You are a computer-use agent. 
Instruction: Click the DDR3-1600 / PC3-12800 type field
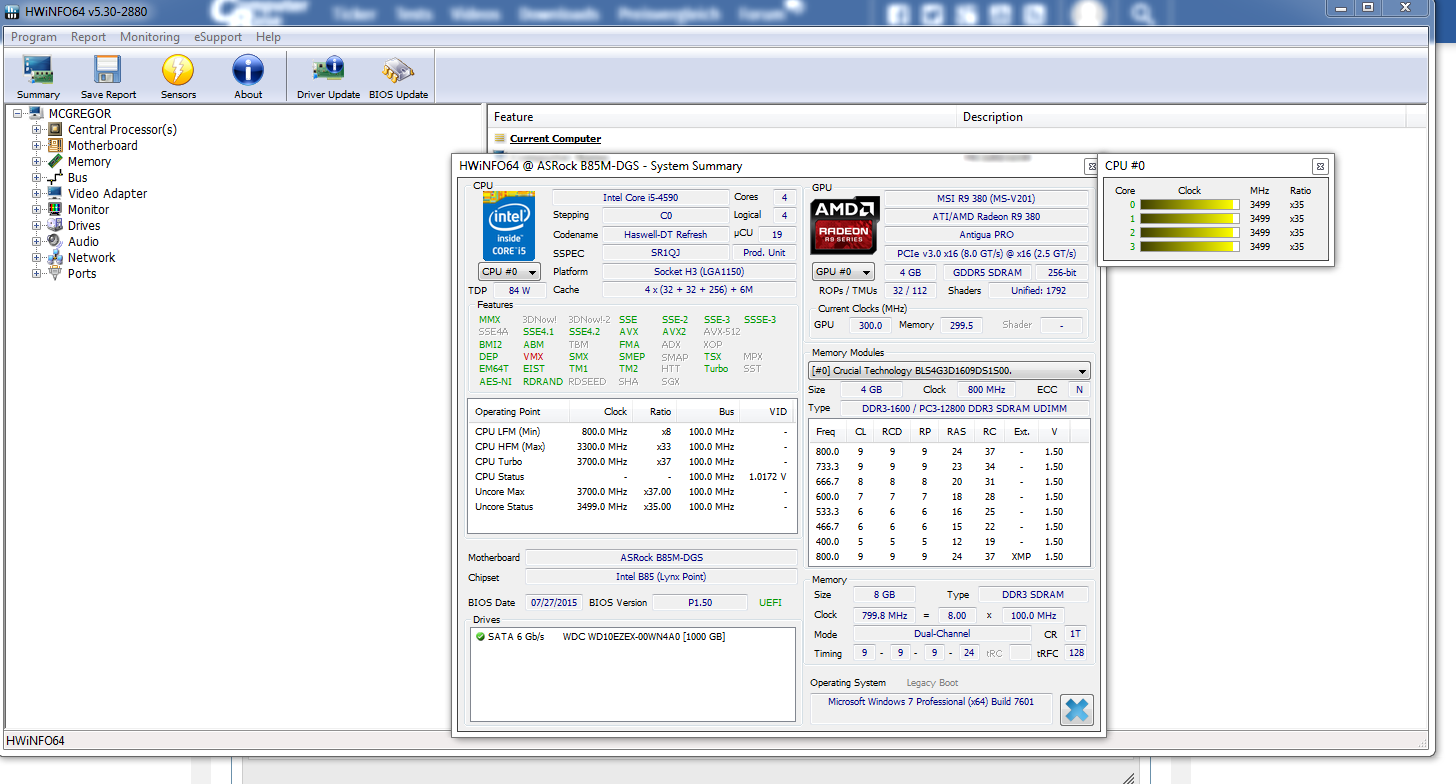tap(965, 408)
